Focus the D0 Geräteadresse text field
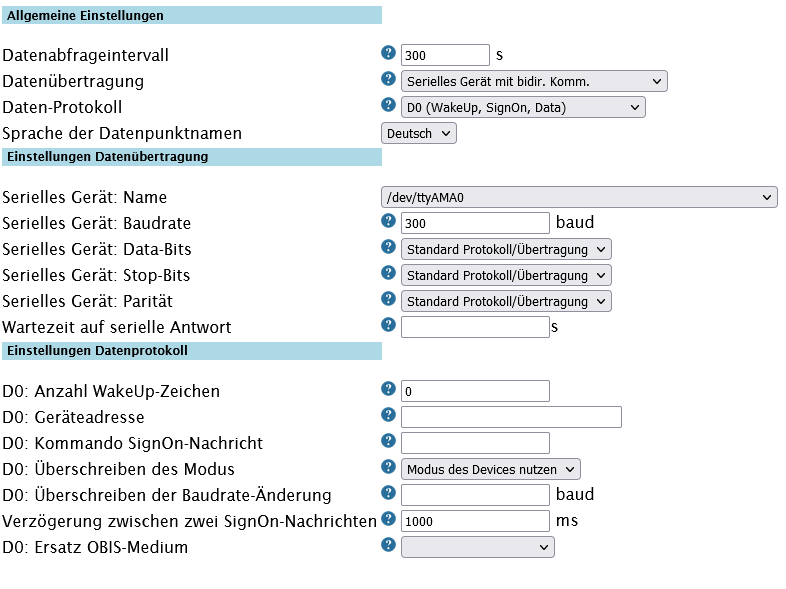786x589 pixels. point(511,417)
